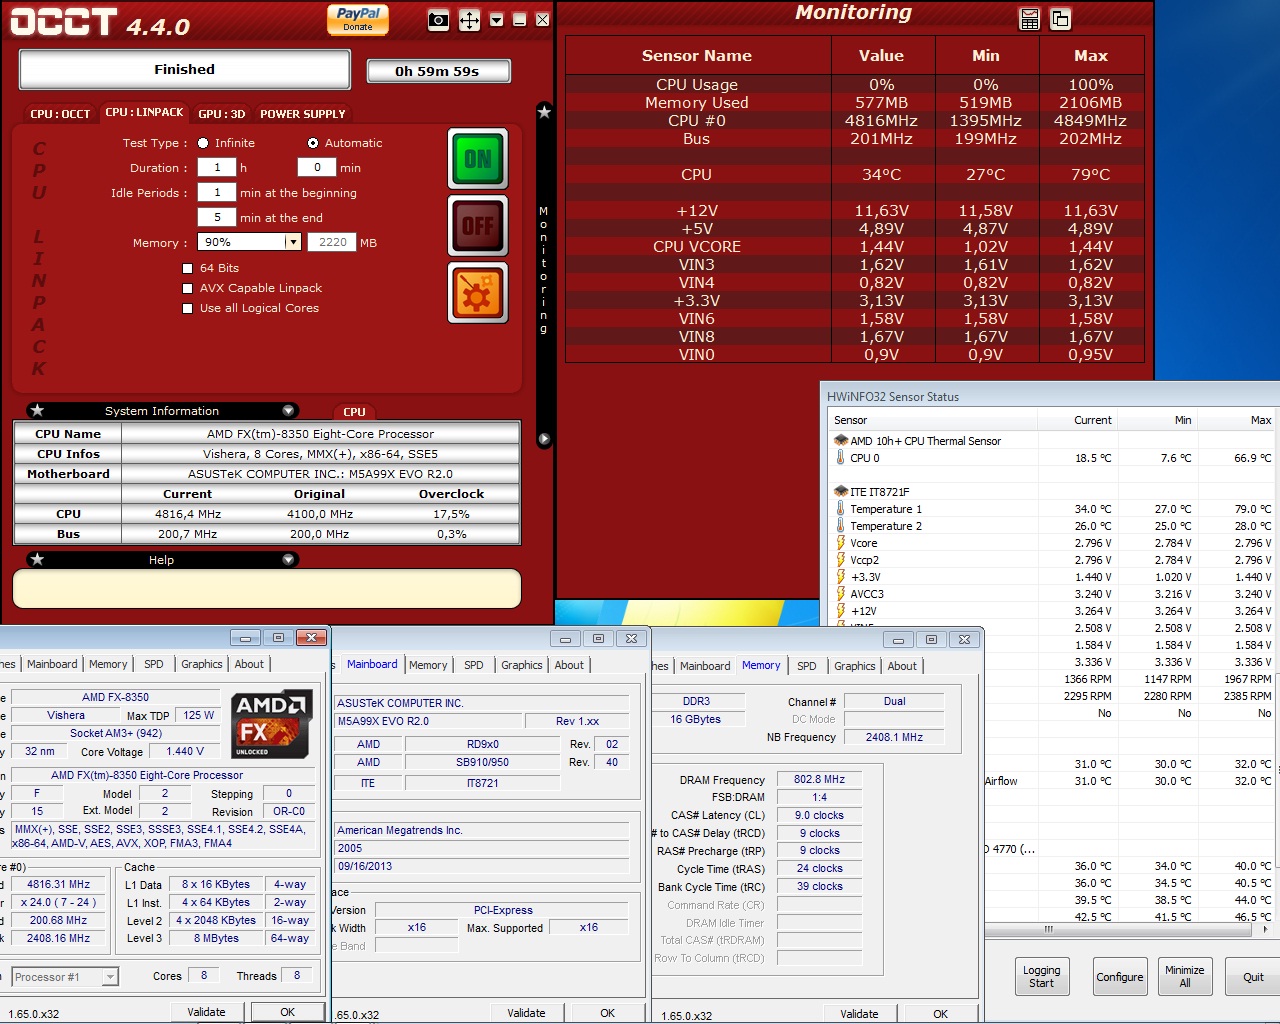The width and height of the screenshot is (1280, 1024).
Task: Enable the AVX Capable Linpack checkbox
Action: (187, 288)
